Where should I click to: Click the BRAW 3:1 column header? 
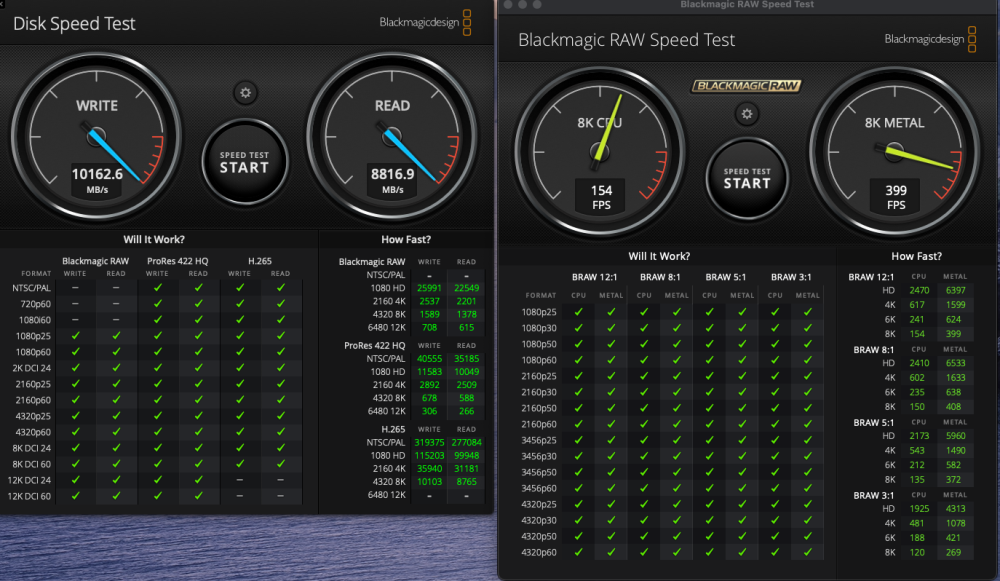(x=791, y=277)
